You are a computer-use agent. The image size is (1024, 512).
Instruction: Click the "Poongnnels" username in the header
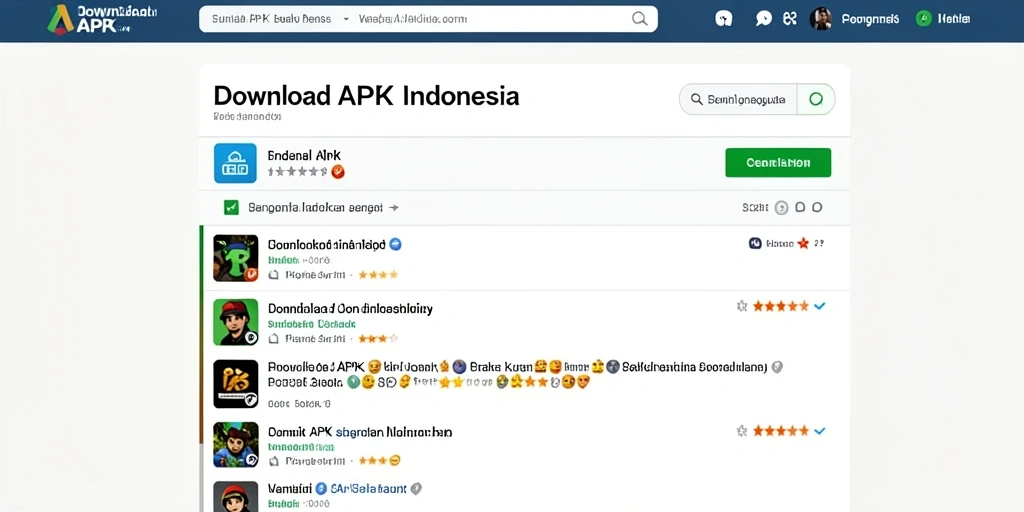tap(870, 19)
